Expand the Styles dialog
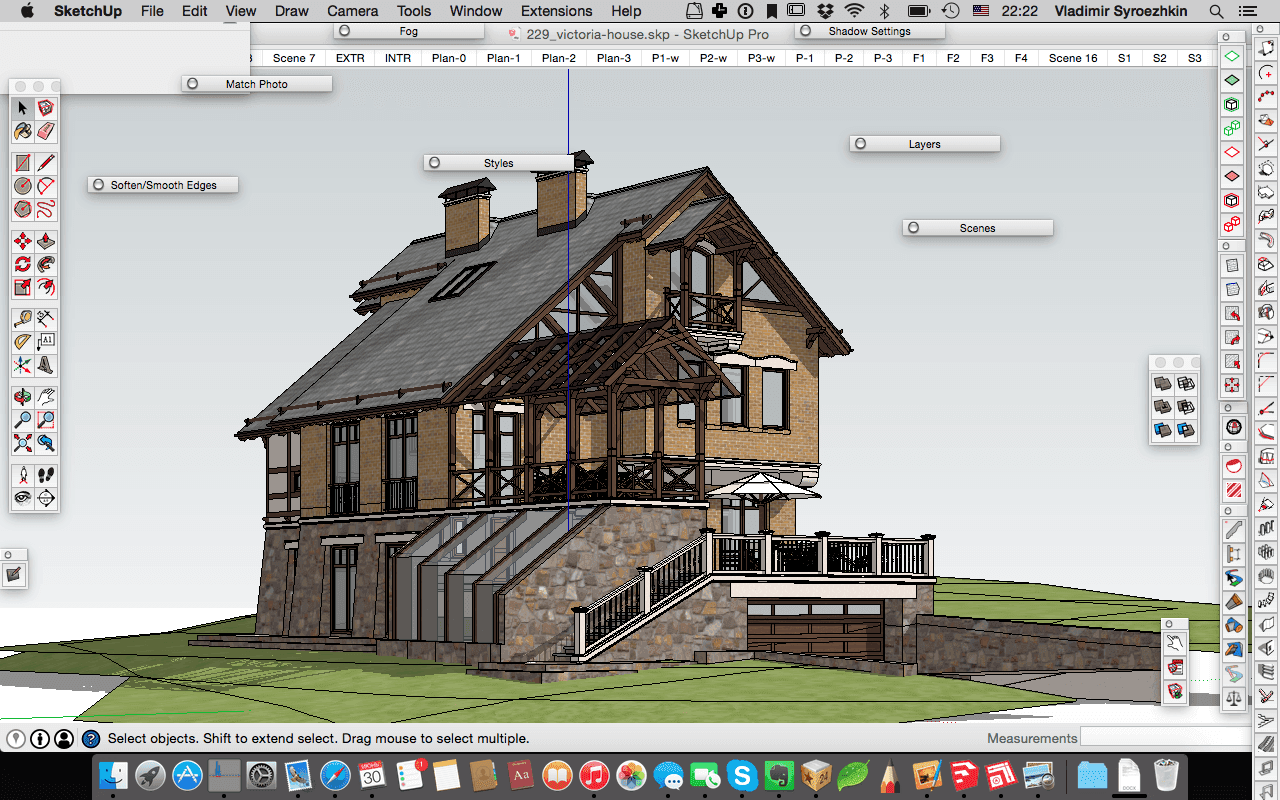Viewport: 1280px width, 800px height. point(434,162)
